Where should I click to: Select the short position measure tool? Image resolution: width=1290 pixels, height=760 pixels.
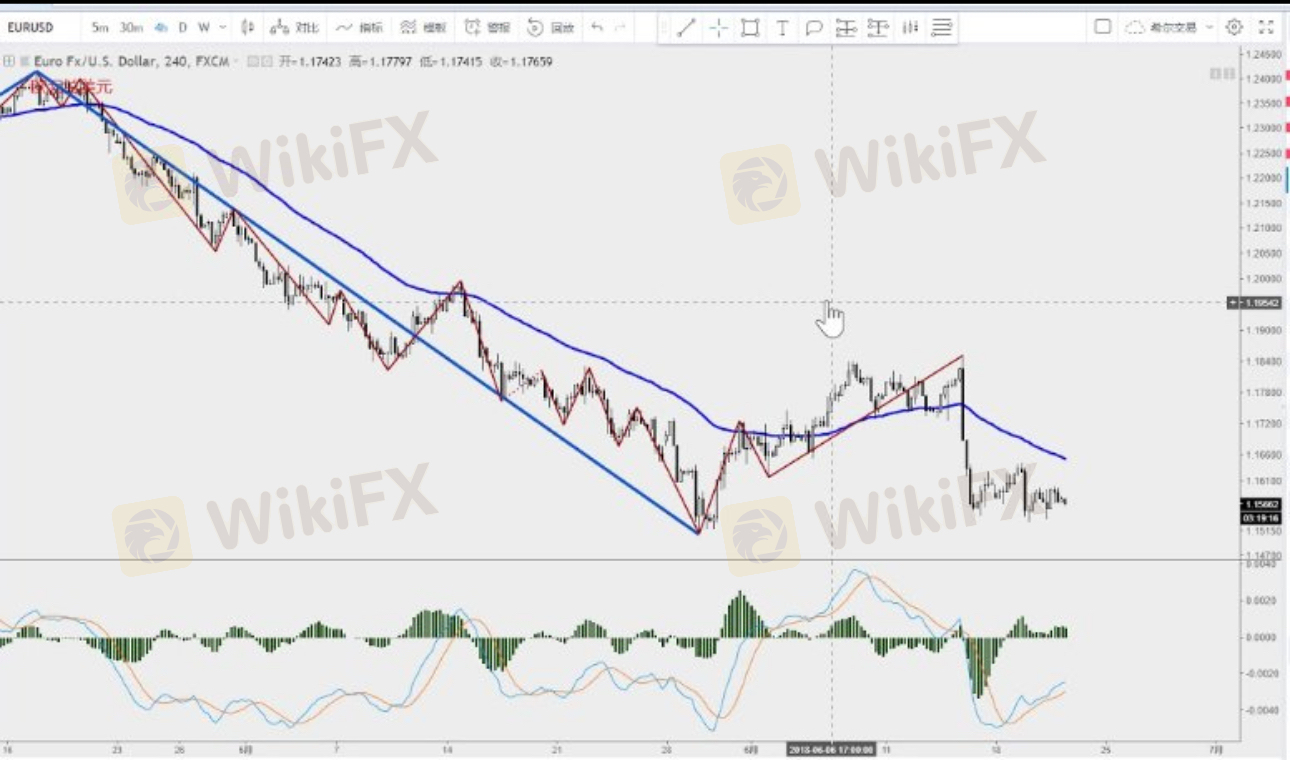tap(878, 28)
